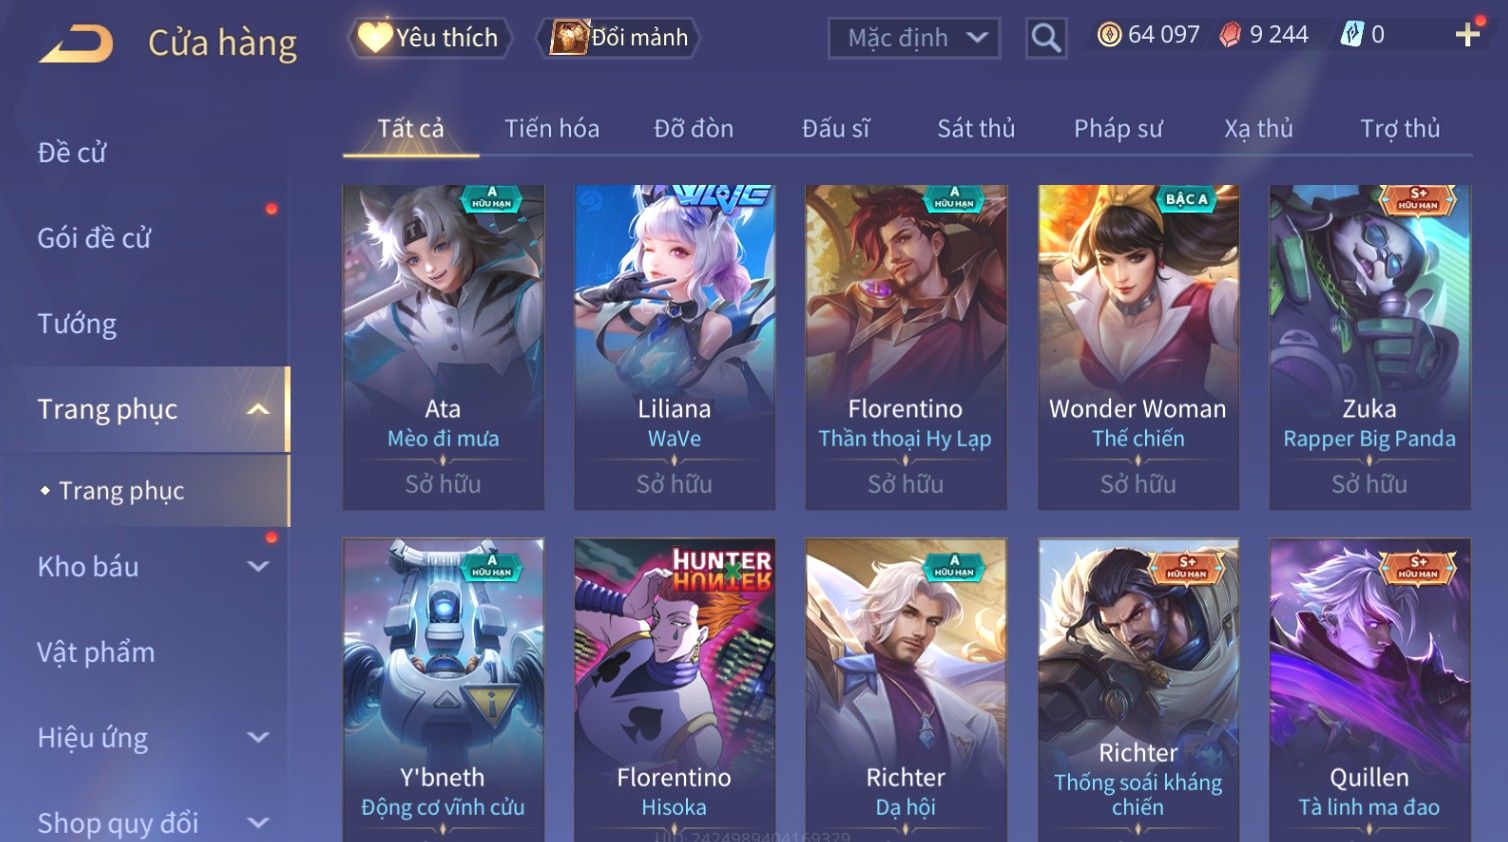Tap the blue voucher currency icon
This screenshot has width=1508, height=842.
click(1352, 35)
